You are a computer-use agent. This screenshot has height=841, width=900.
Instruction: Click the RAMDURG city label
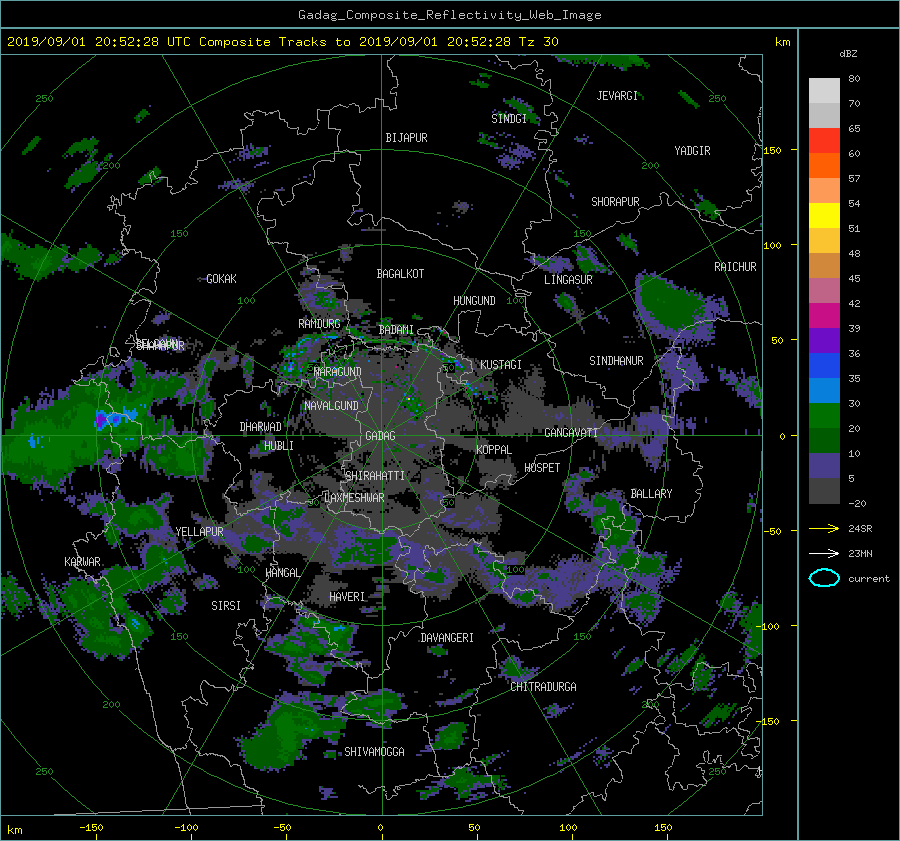click(319, 324)
